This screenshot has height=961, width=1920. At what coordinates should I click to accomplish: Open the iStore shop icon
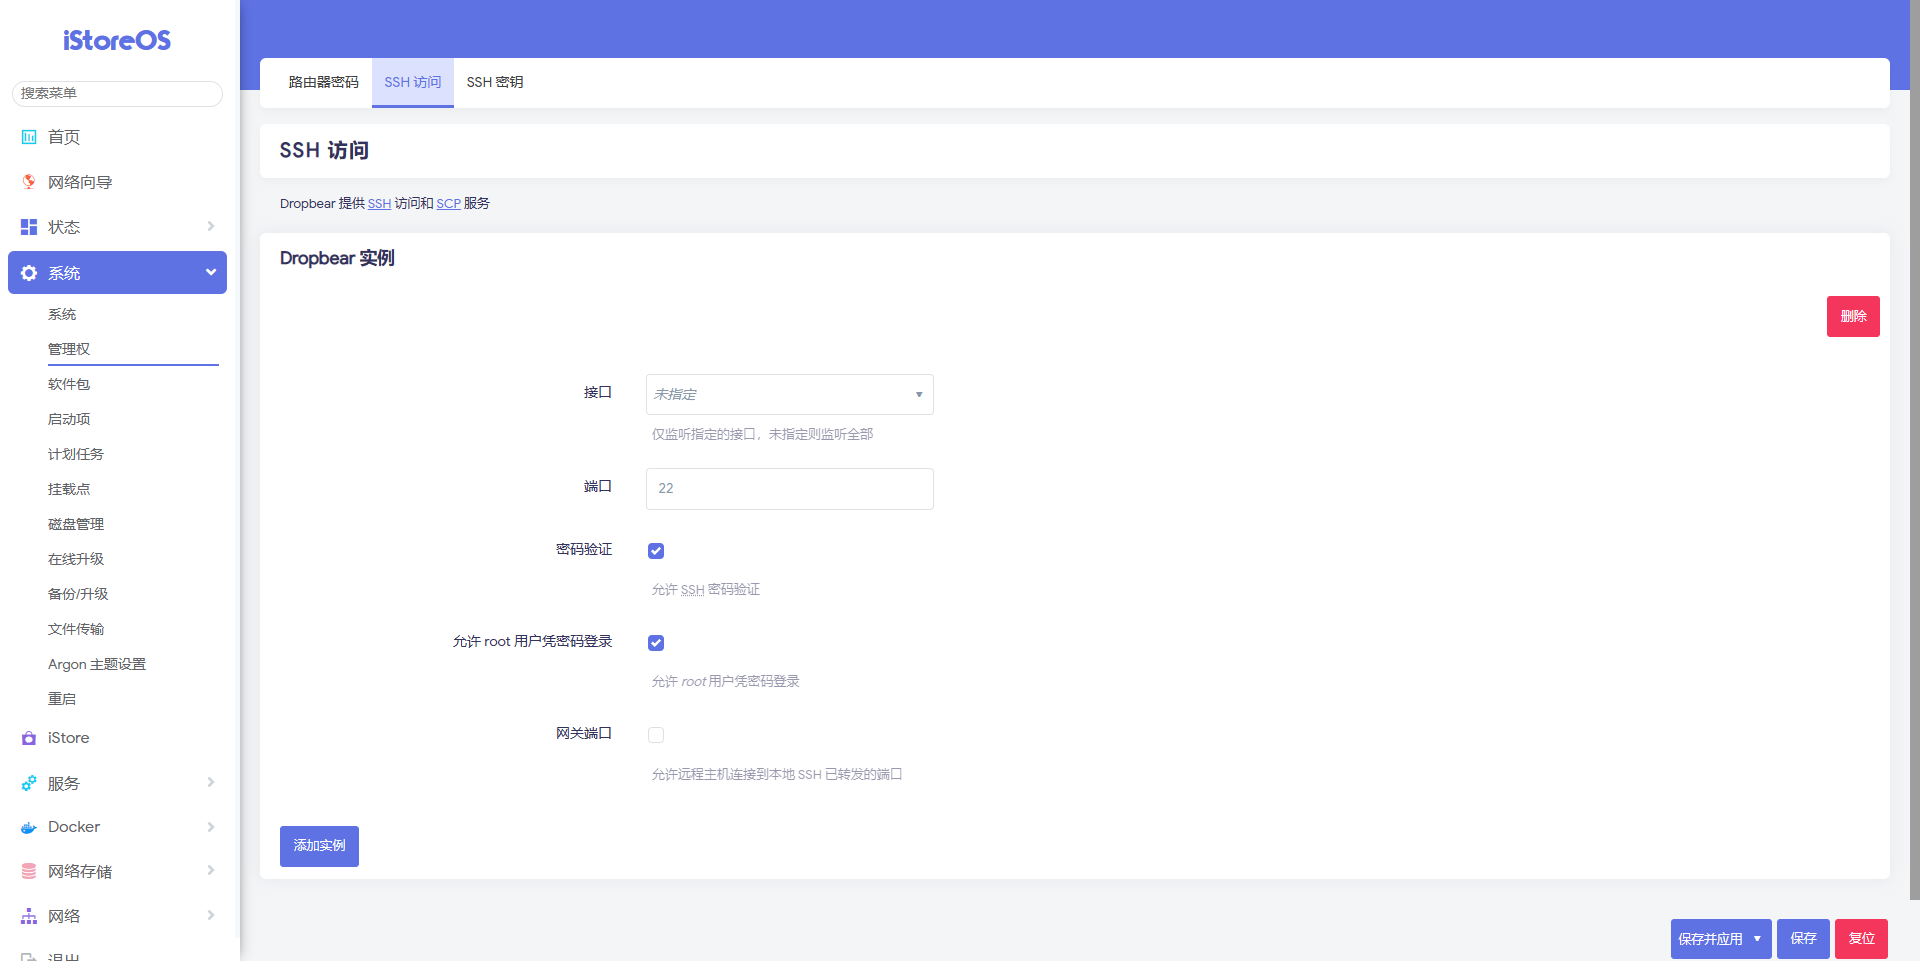pos(29,738)
